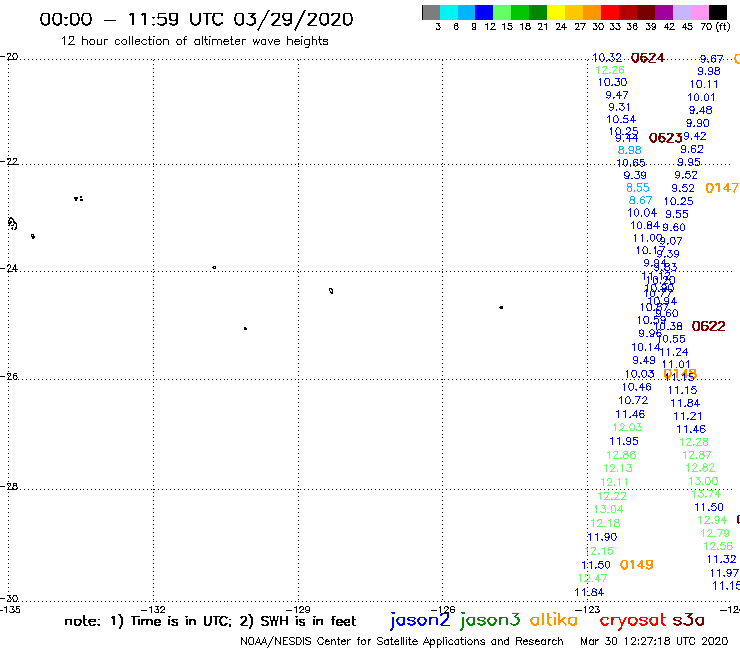The width and height of the screenshot is (740, 650).
Task: Click the black swatch ending the legend
Action: 718,13
